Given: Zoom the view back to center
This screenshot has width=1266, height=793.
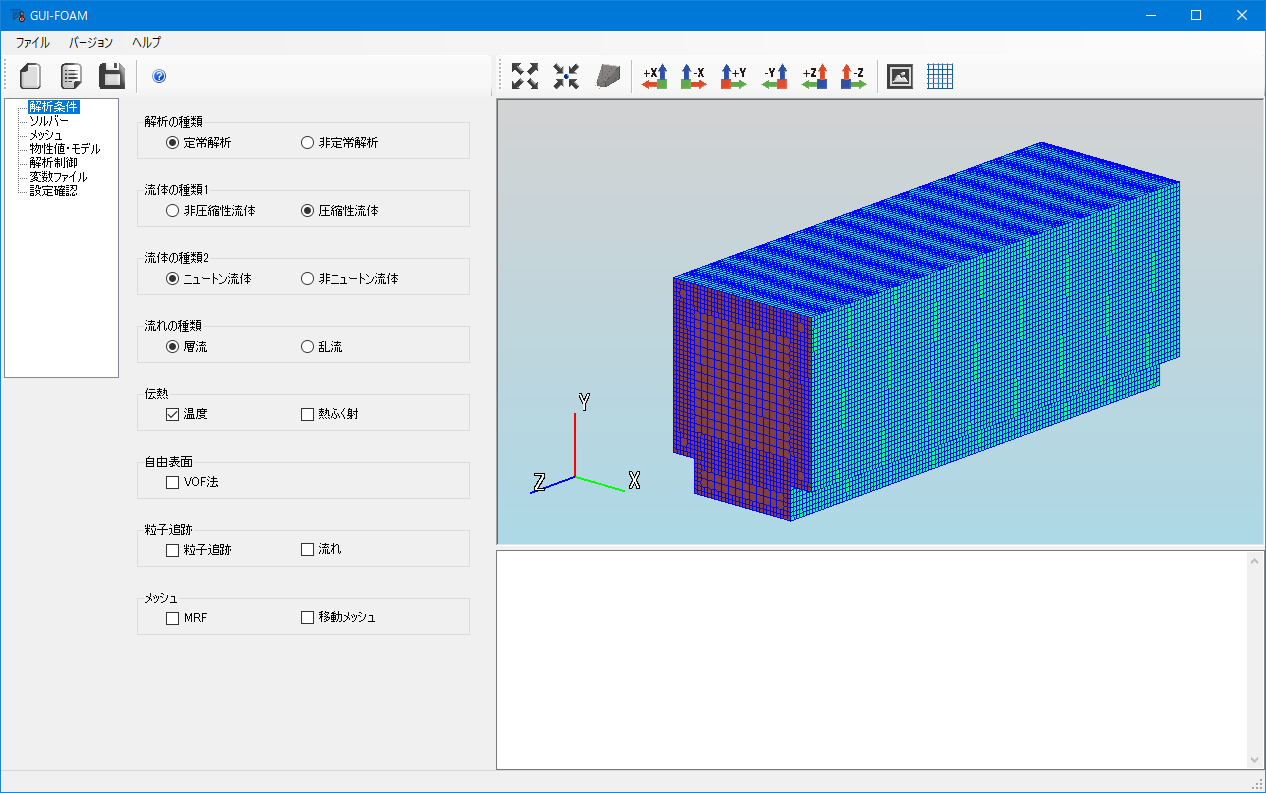Looking at the screenshot, I should pos(564,76).
